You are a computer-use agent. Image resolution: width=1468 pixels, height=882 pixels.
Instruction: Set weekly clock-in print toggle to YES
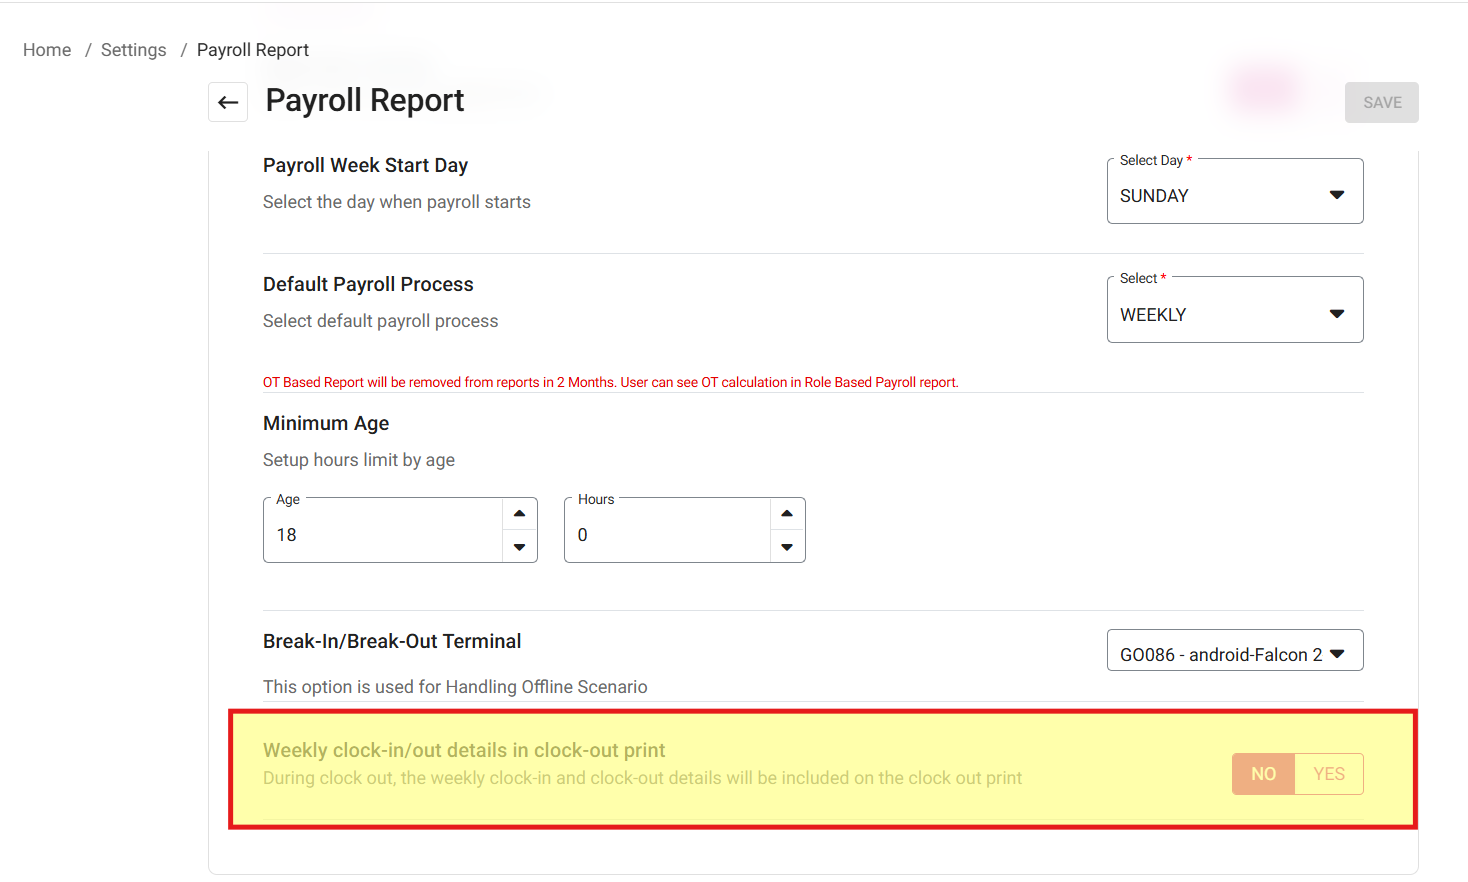tap(1328, 774)
